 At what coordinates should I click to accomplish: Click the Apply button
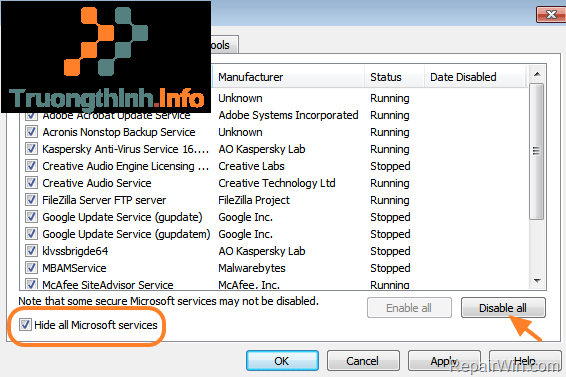pyautogui.click(x=444, y=361)
